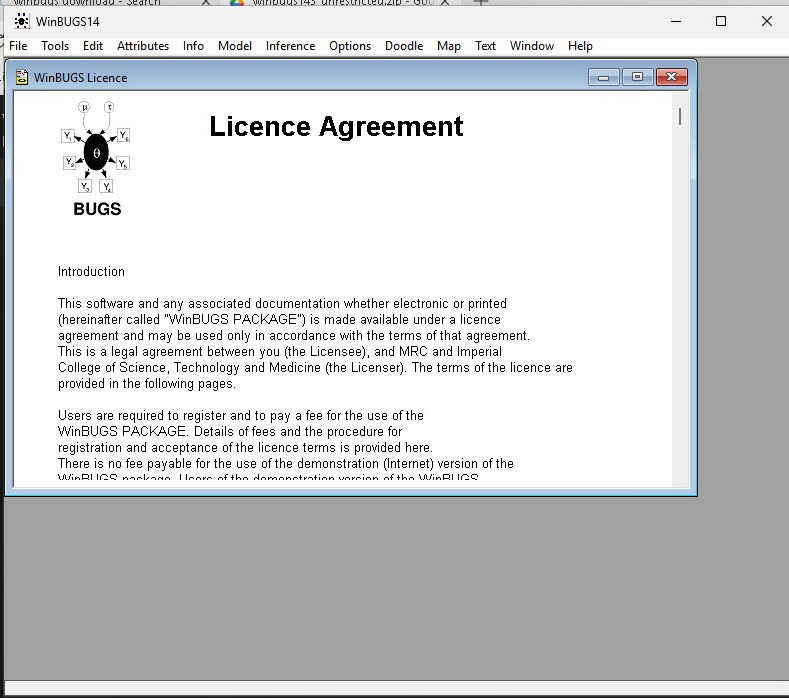The width and height of the screenshot is (789, 698).
Task: Click the WinBUGS Licence document icon
Action: point(21,77)
